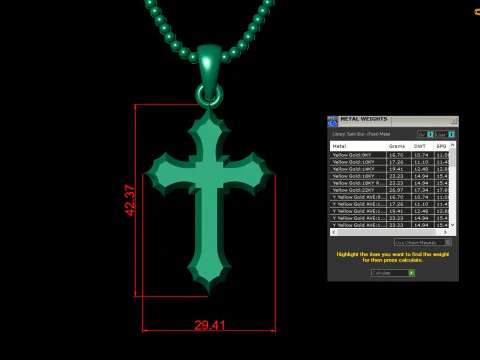The height and width of the screenshot is (360, 480).
Task: Select the Yellow Gold:9KY row
Action: click(x=389, y=155)
